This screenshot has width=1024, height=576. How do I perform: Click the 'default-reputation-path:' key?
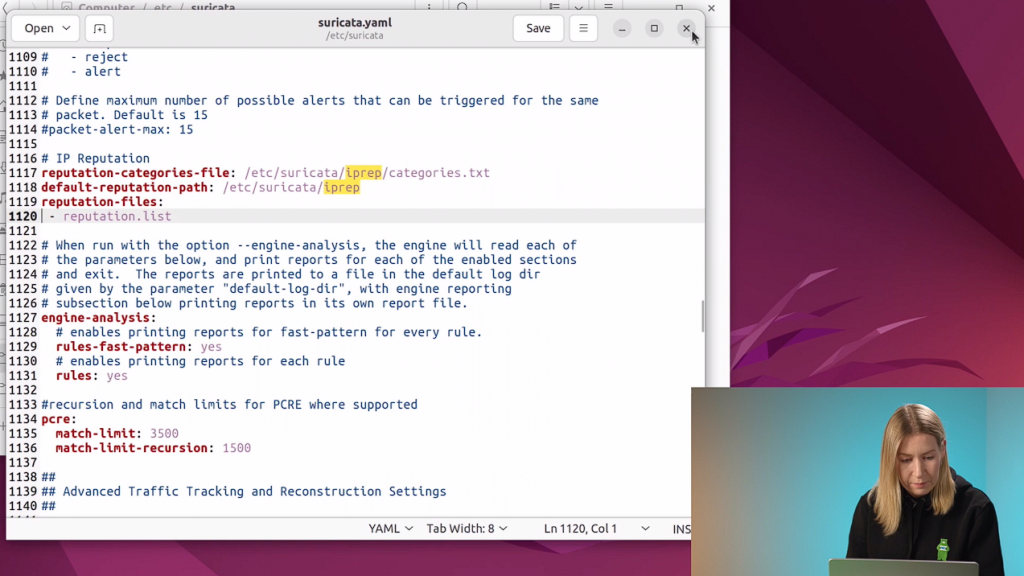pyautogui.click(x=128, y=187)
